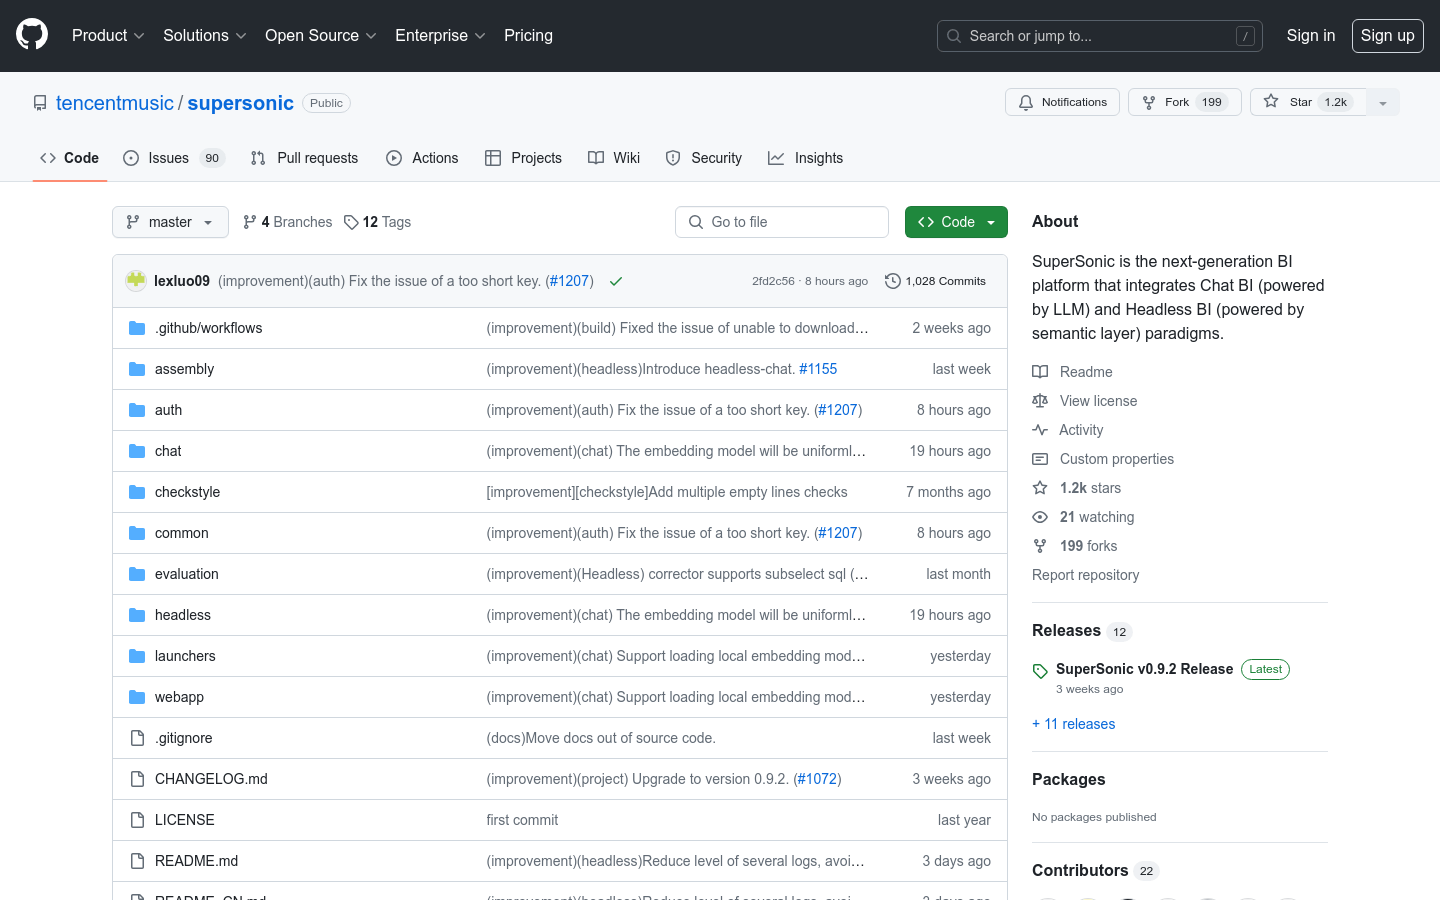Open the chat folder
1440x900 pixels.
pyautogui.click(x=168, y=451)
